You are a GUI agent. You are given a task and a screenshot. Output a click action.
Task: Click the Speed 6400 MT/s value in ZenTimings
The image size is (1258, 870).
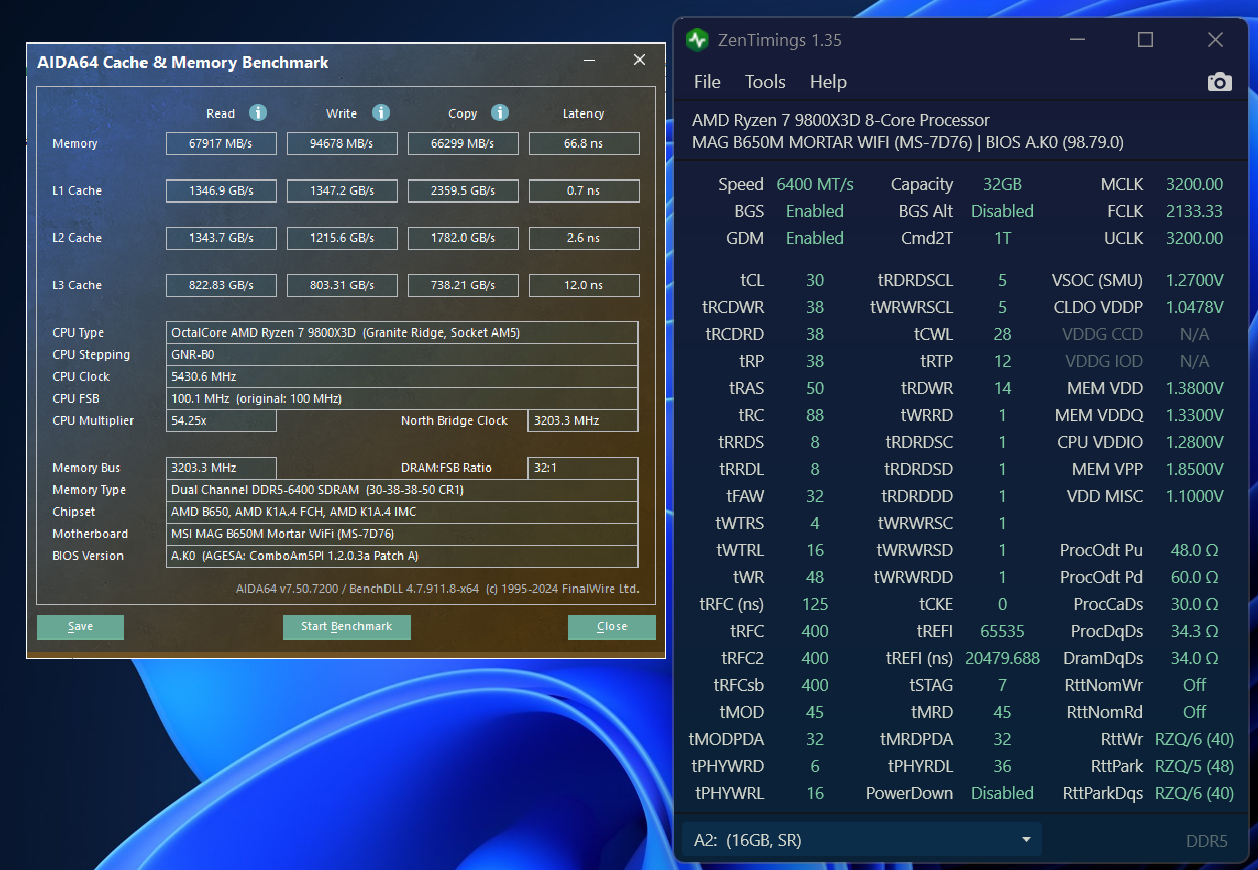tap(815, 184)
